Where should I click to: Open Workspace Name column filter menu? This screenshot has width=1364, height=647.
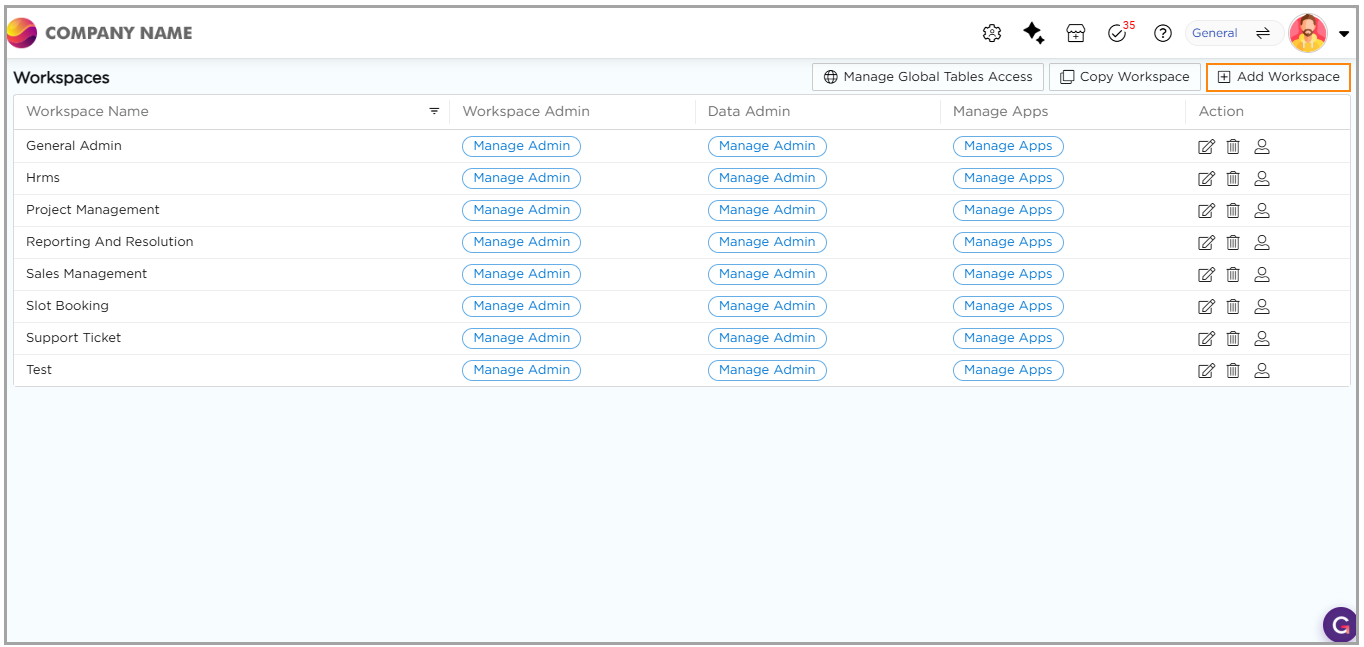[434, 111]
